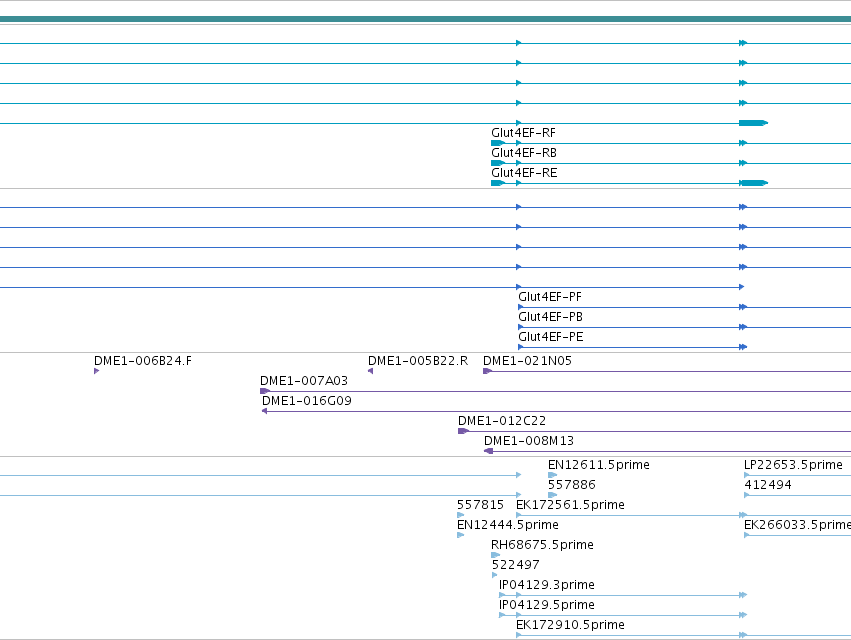851x640 pixels.
Task: Select the Glut4EF-PB protein label
Action: tap(550, 317)
